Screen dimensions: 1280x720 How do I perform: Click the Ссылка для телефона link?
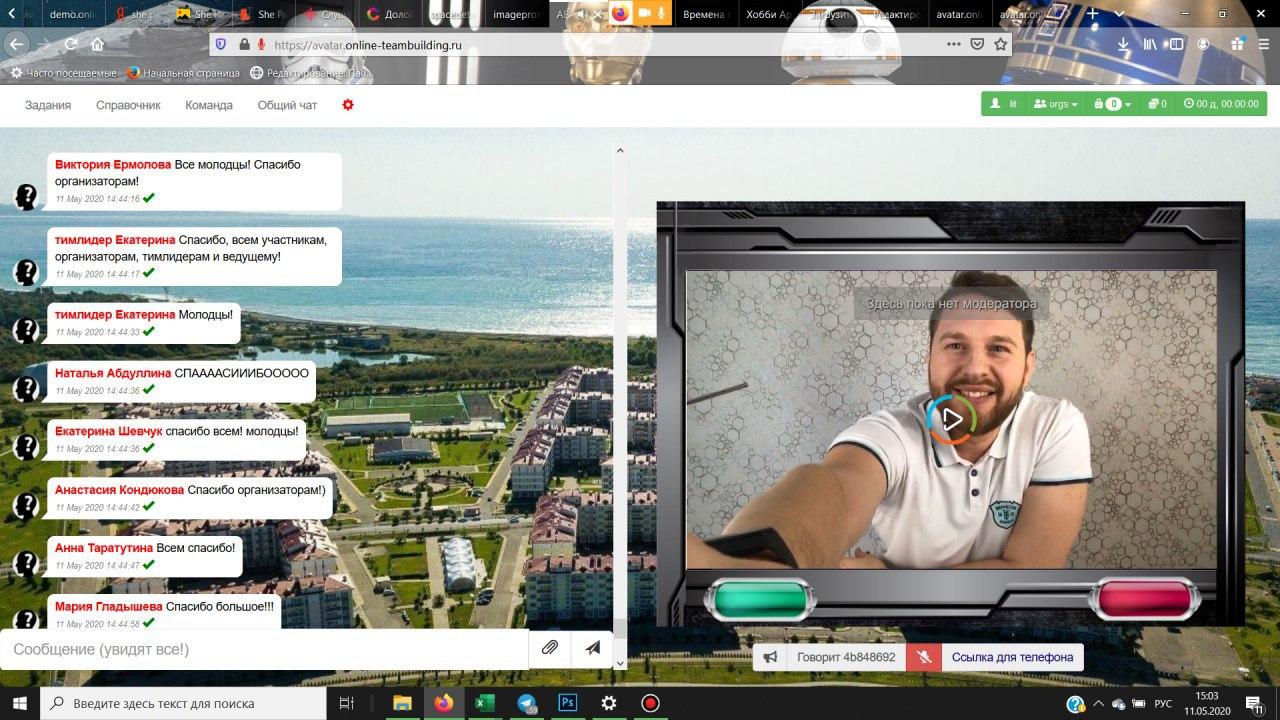pyautogui.click(x=1012, y=657)
